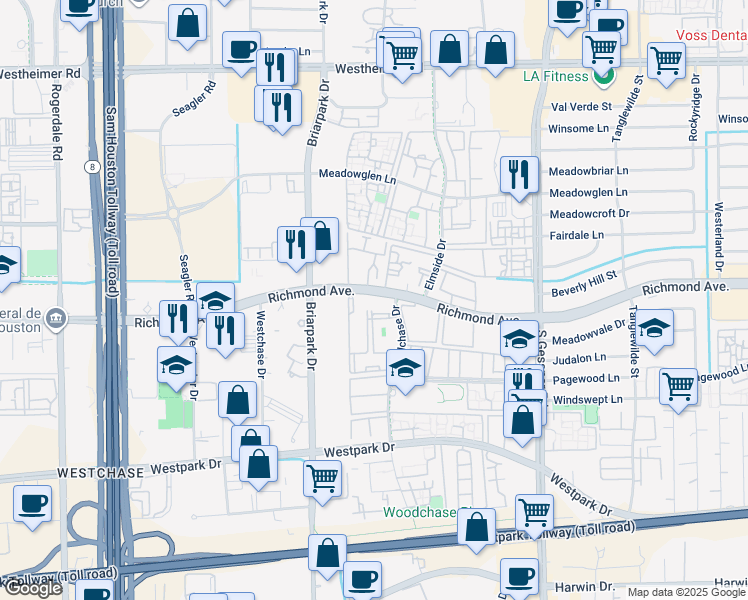Click the shopping bag marker near Woodchase
748x600 pixels.
477,526
